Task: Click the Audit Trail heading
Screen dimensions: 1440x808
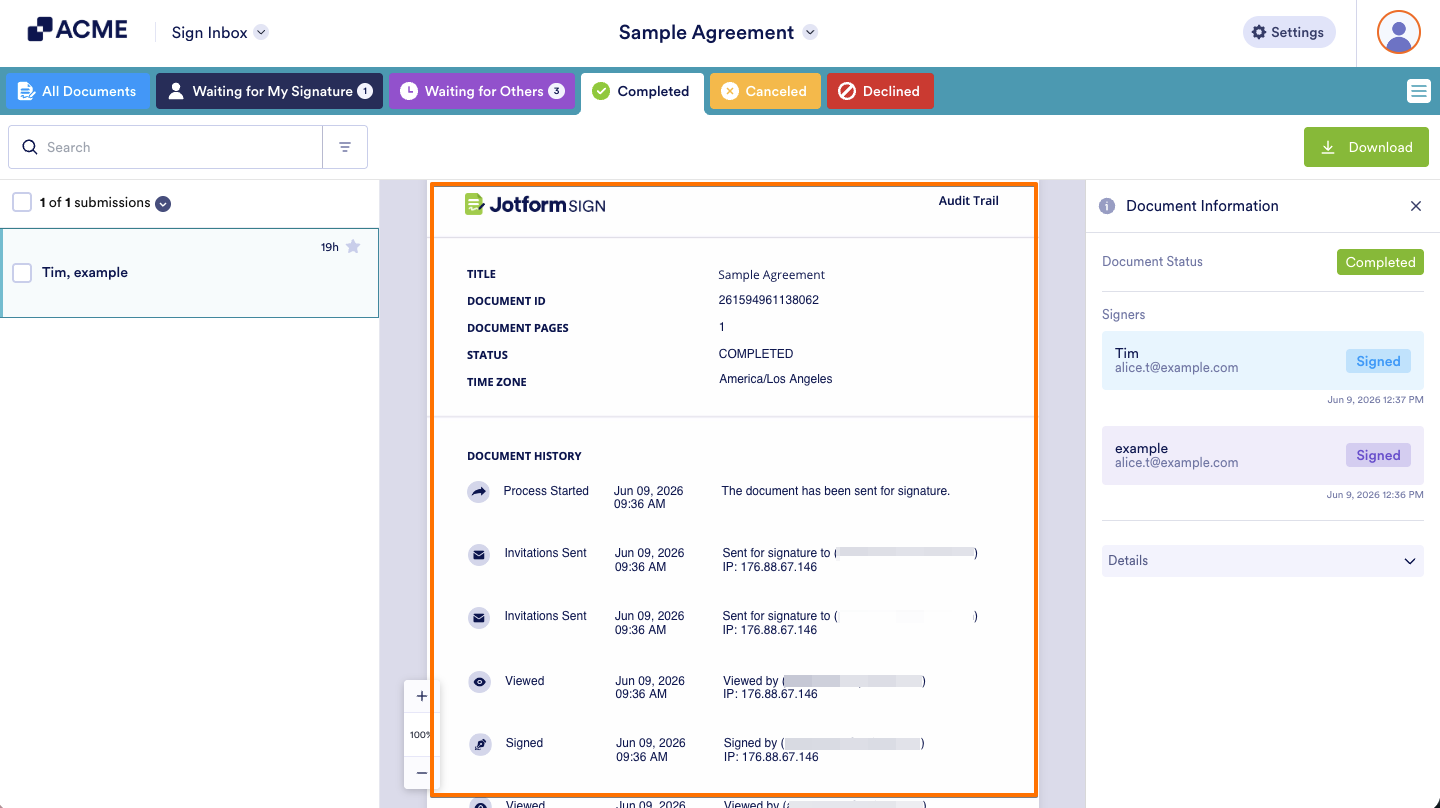Action: 968,201
